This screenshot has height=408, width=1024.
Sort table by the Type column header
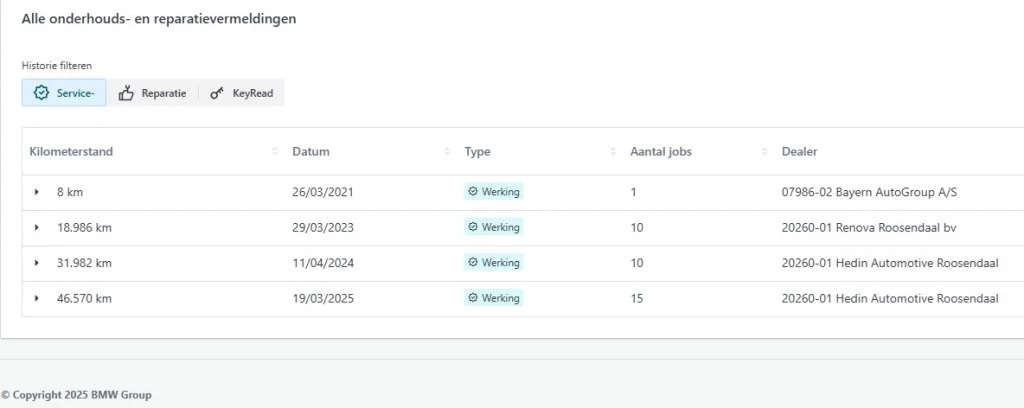[478, 152]
